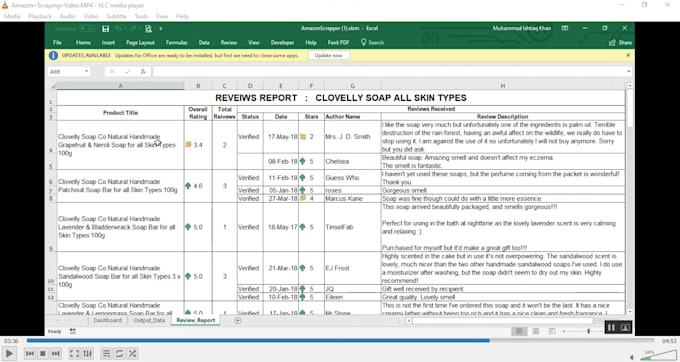Image resolution: width=680 pixels, height=362 pixels.
Task: Show the VLC playlist
Action: pyautogui.click(x=106, y=354)
